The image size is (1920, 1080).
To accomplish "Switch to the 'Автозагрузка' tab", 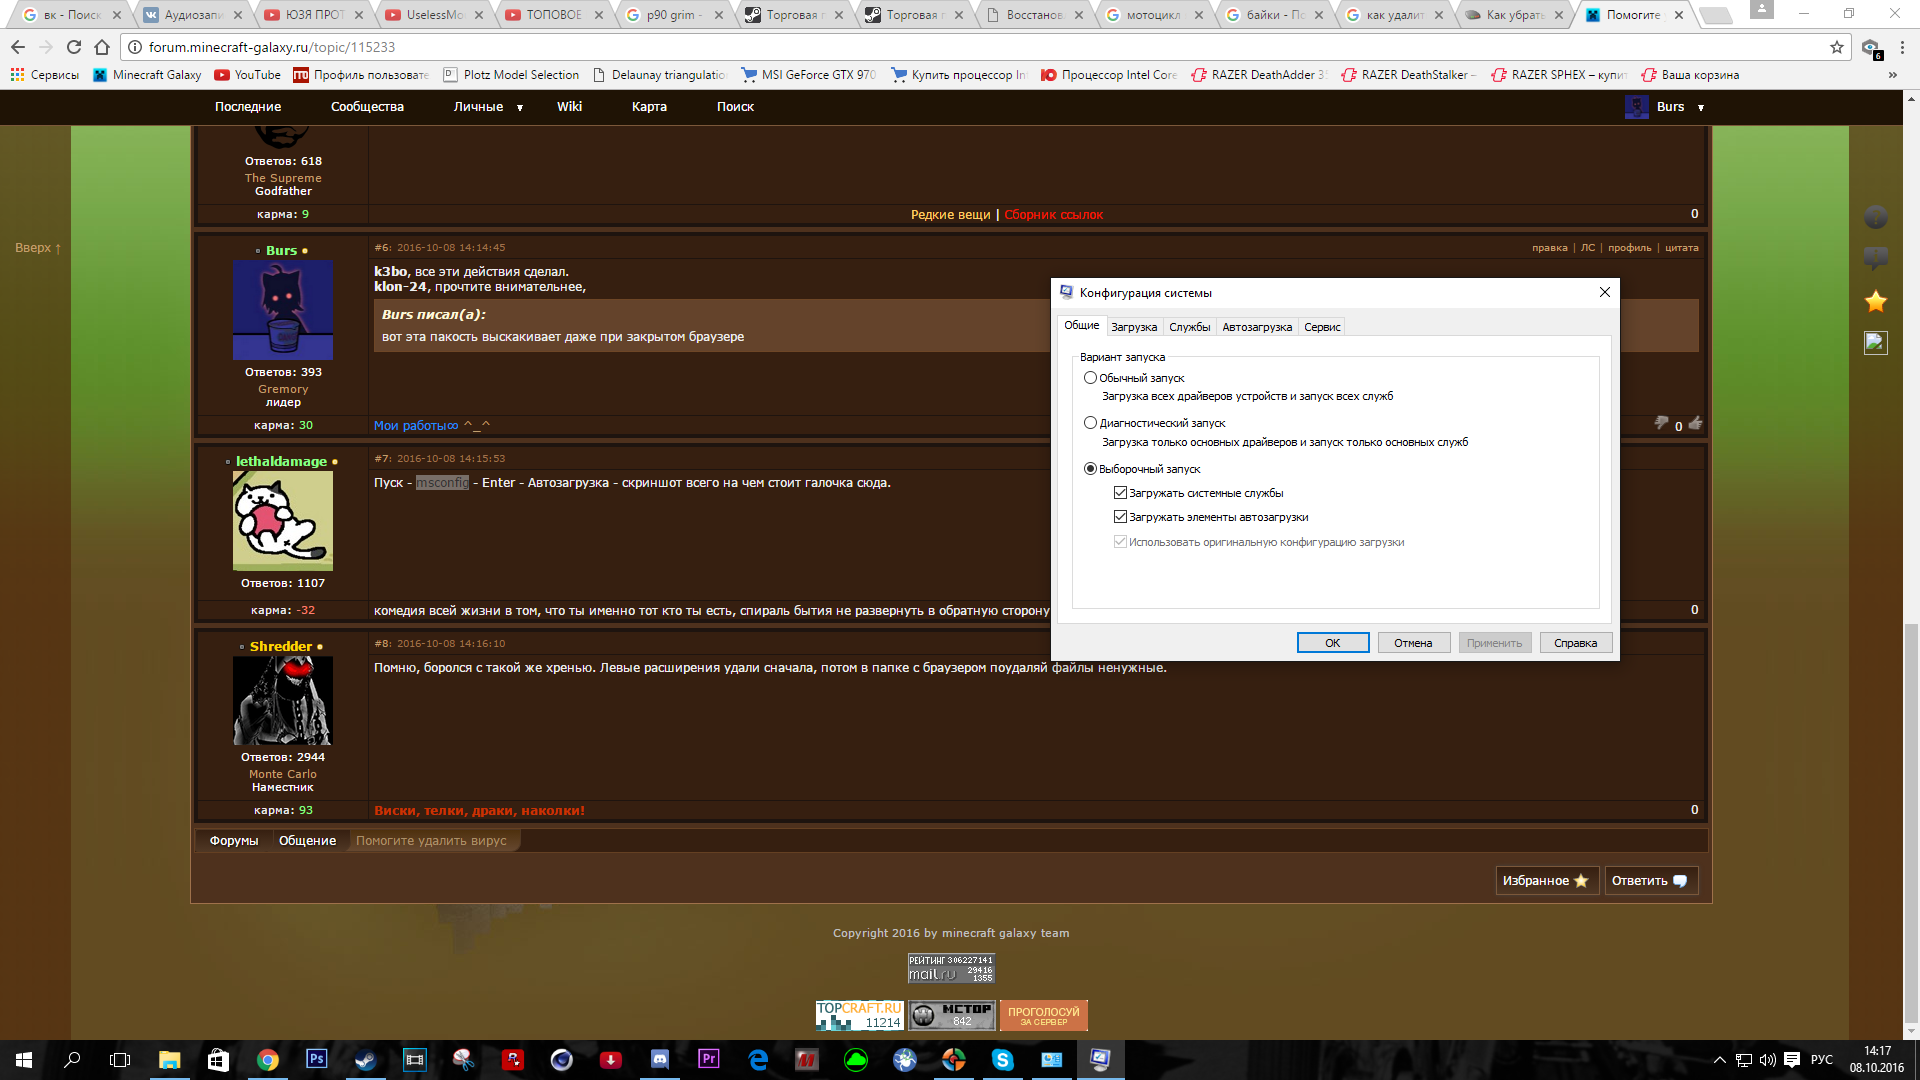I will tap(1256, 327).
